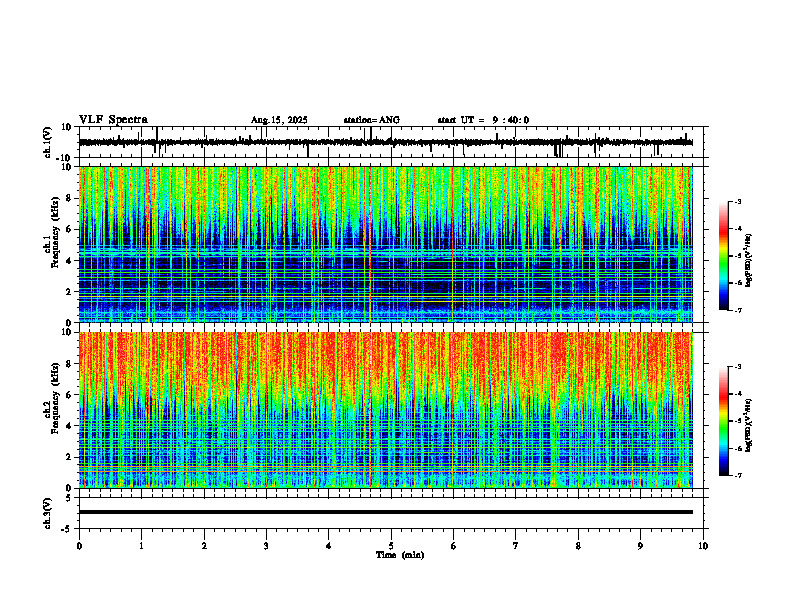Click time axis tick label "5"

point(391,546)
